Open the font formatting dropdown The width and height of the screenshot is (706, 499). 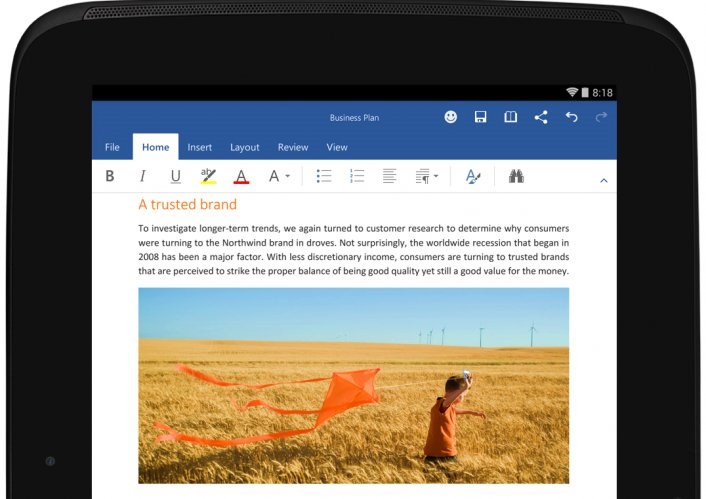[279, 176]
